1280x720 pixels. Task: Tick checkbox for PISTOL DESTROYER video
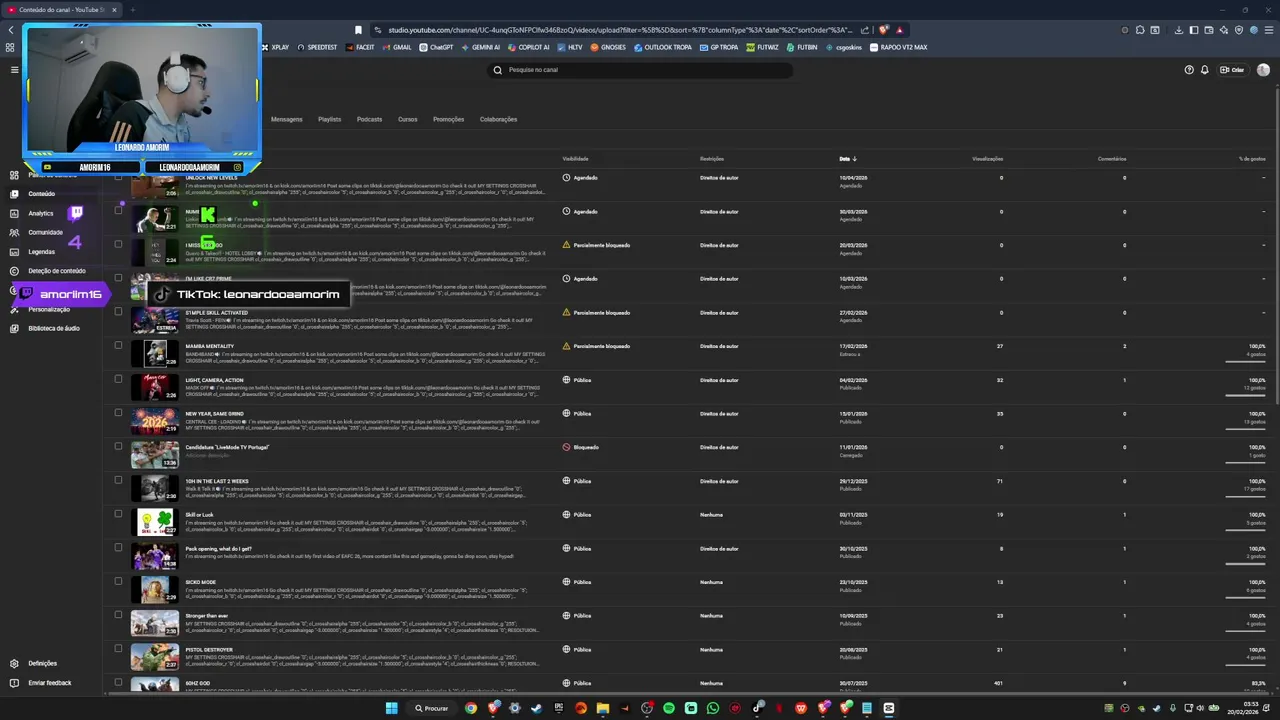click(x=118, y=649)
